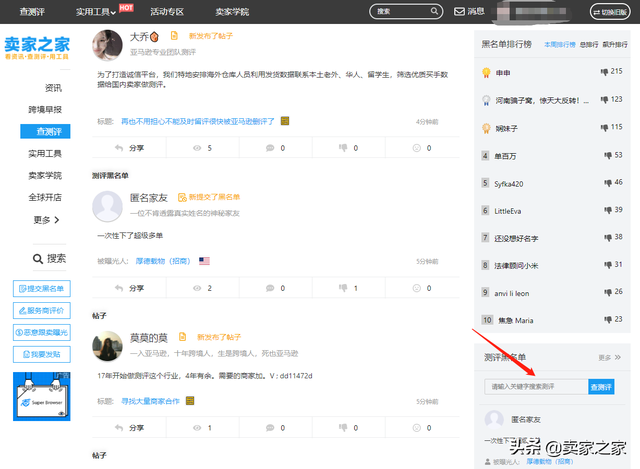
Task: Open ranking entry Syfka420
Action: pyautogui.click(x=509, y=184)
